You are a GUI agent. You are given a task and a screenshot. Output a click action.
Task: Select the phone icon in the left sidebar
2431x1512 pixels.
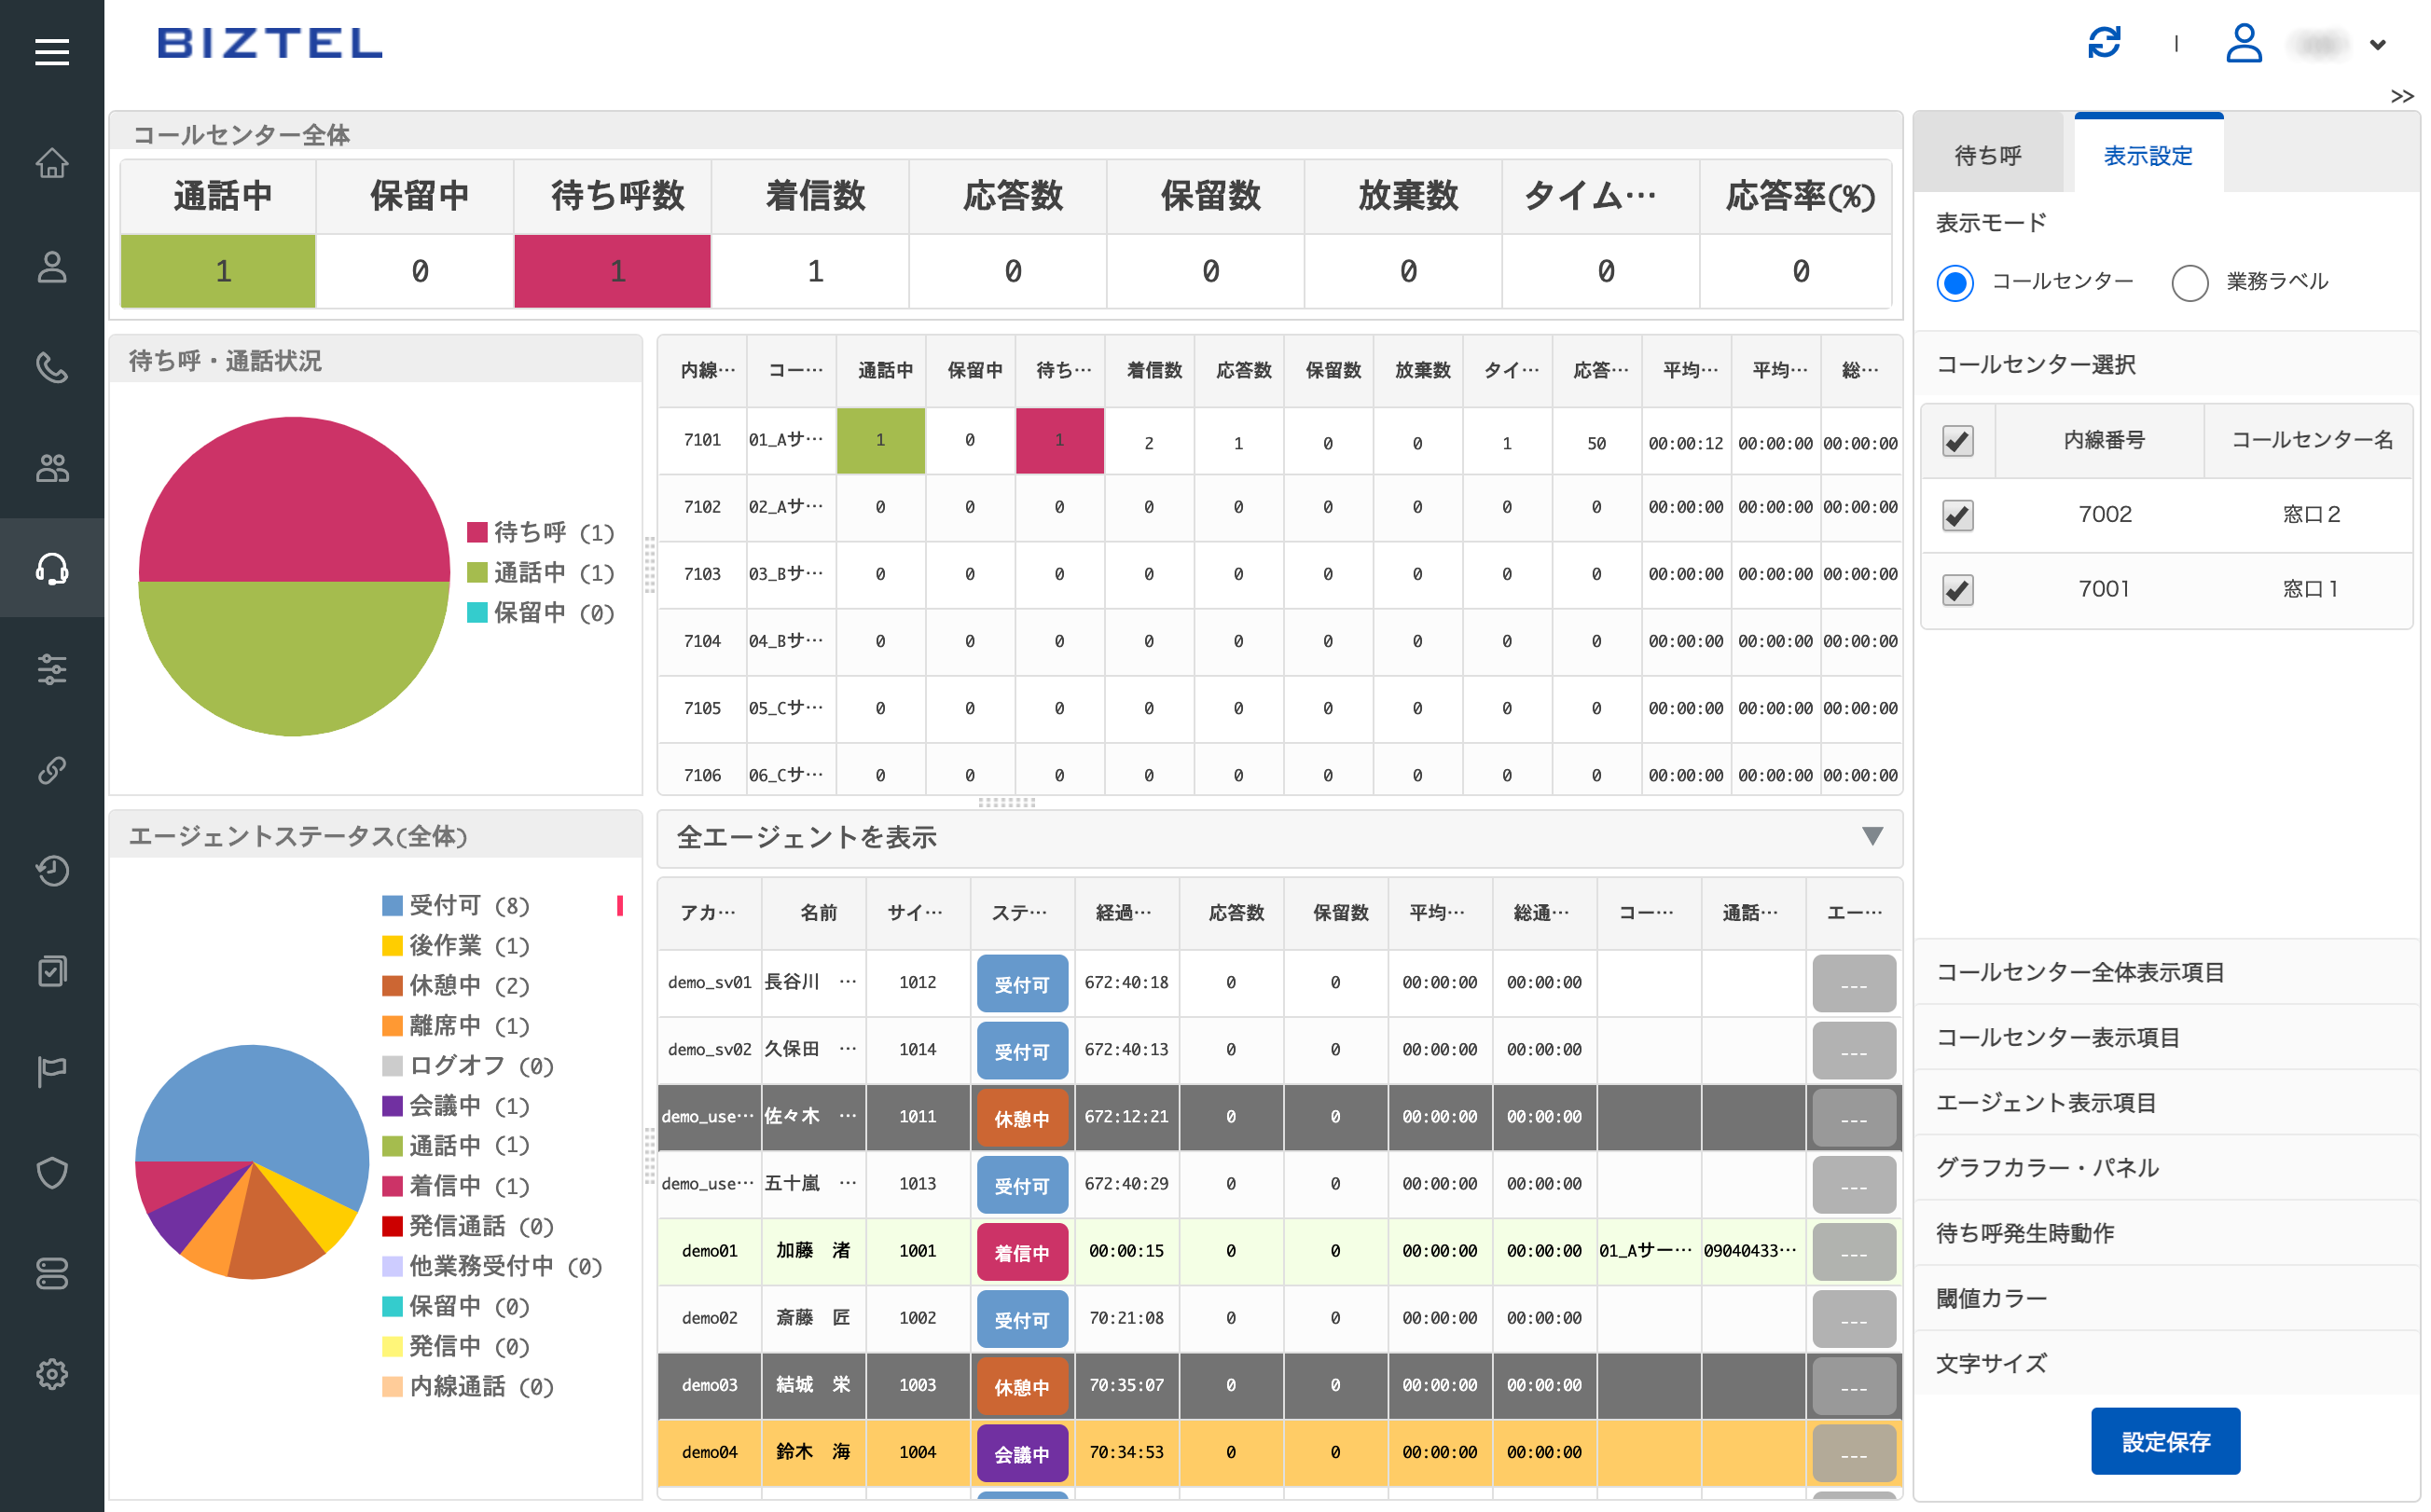click(51, 367)
